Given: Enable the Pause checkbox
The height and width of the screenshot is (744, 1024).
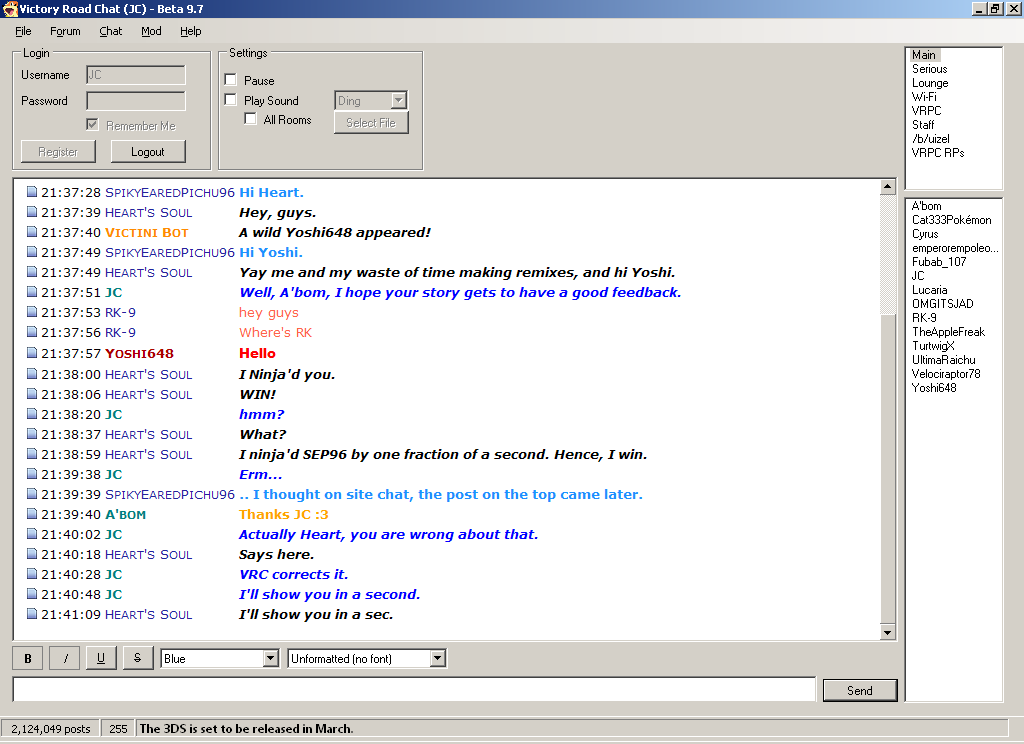Looking at the screenshot, I should (231, 80).
